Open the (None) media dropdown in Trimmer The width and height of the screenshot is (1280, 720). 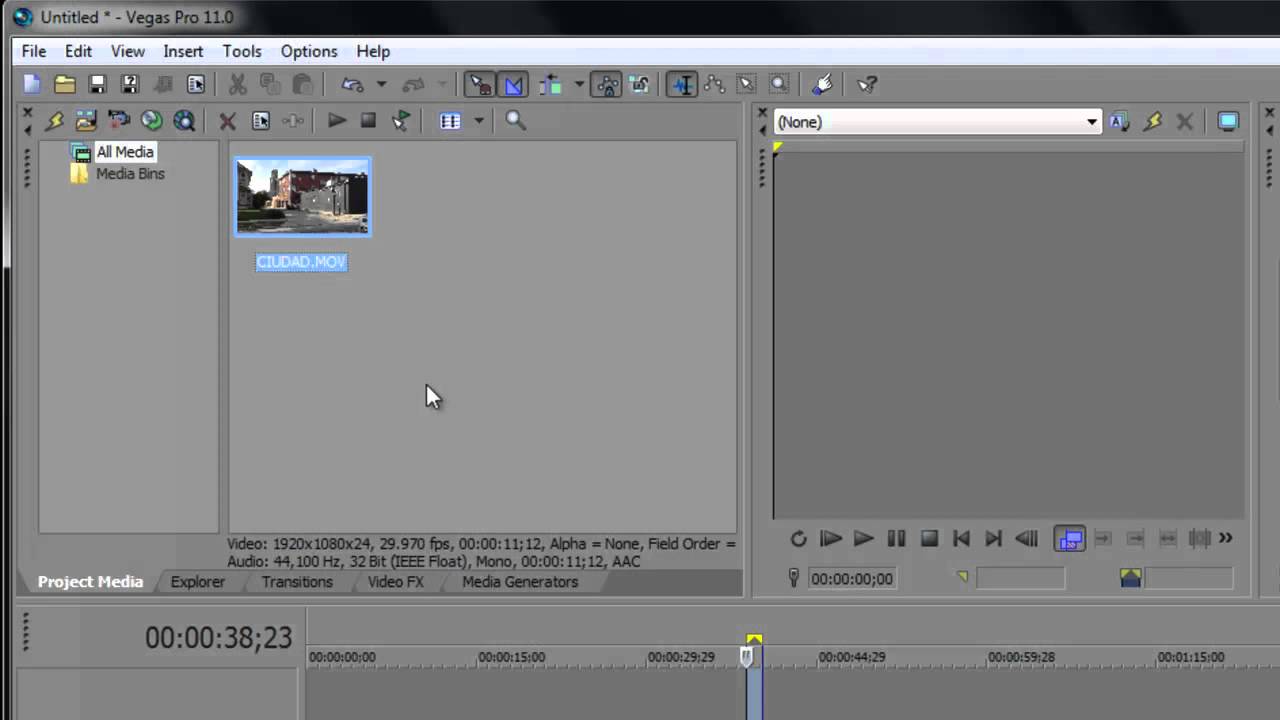[x=937, y=122]
